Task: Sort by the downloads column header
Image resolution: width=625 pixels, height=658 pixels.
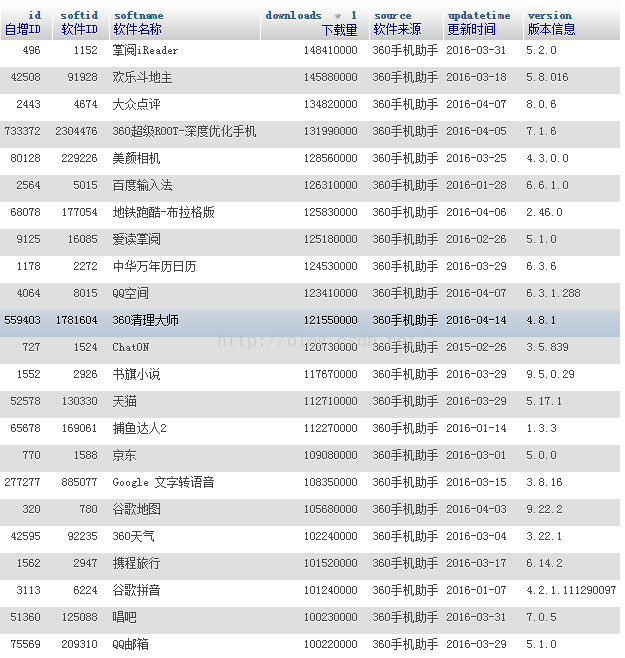Action: [293, 15]
